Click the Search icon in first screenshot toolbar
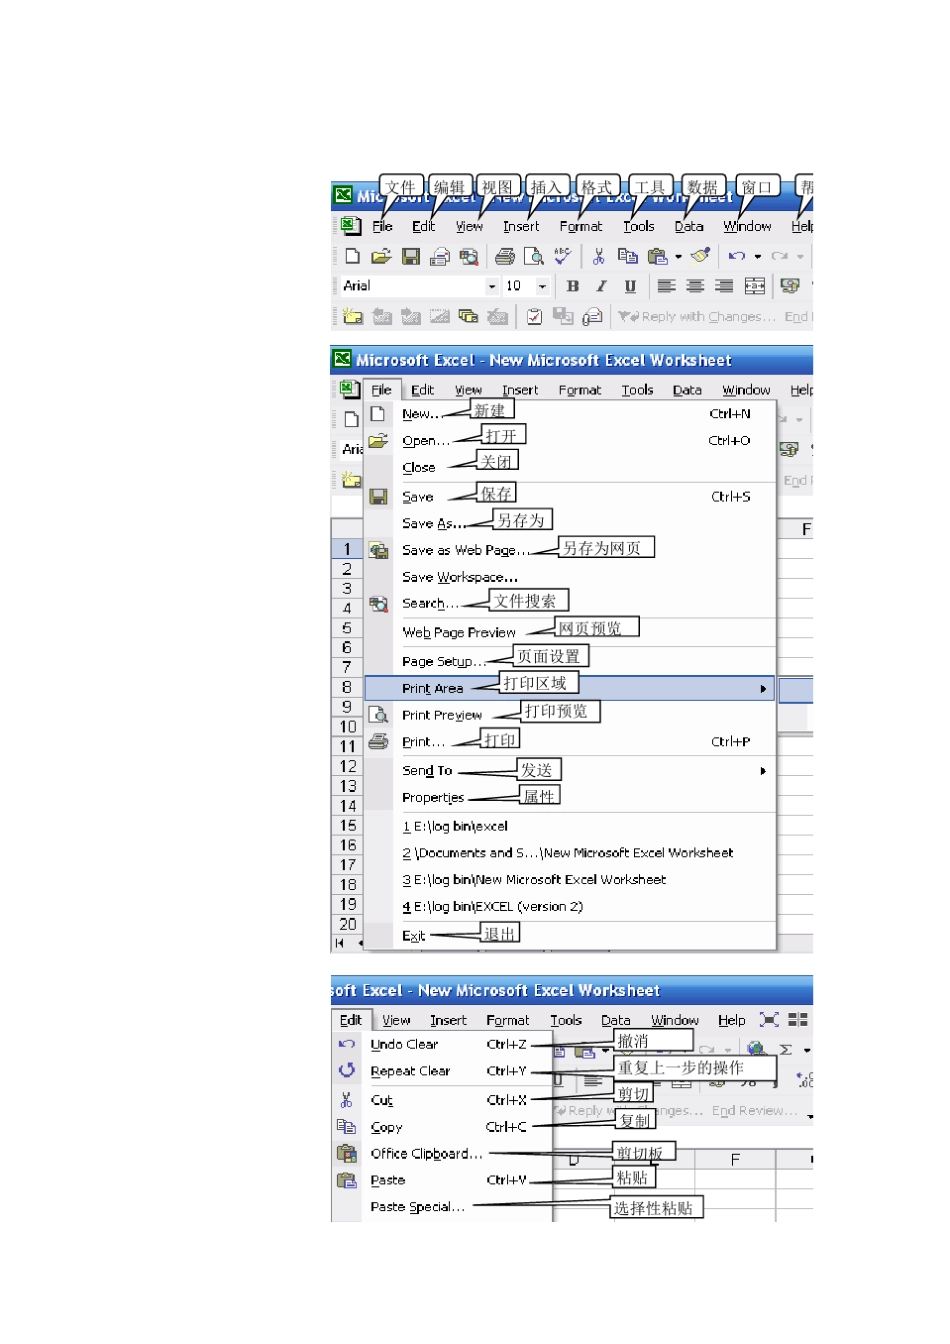Screen dimensions: 950x1344 click(x=468, y=256)
